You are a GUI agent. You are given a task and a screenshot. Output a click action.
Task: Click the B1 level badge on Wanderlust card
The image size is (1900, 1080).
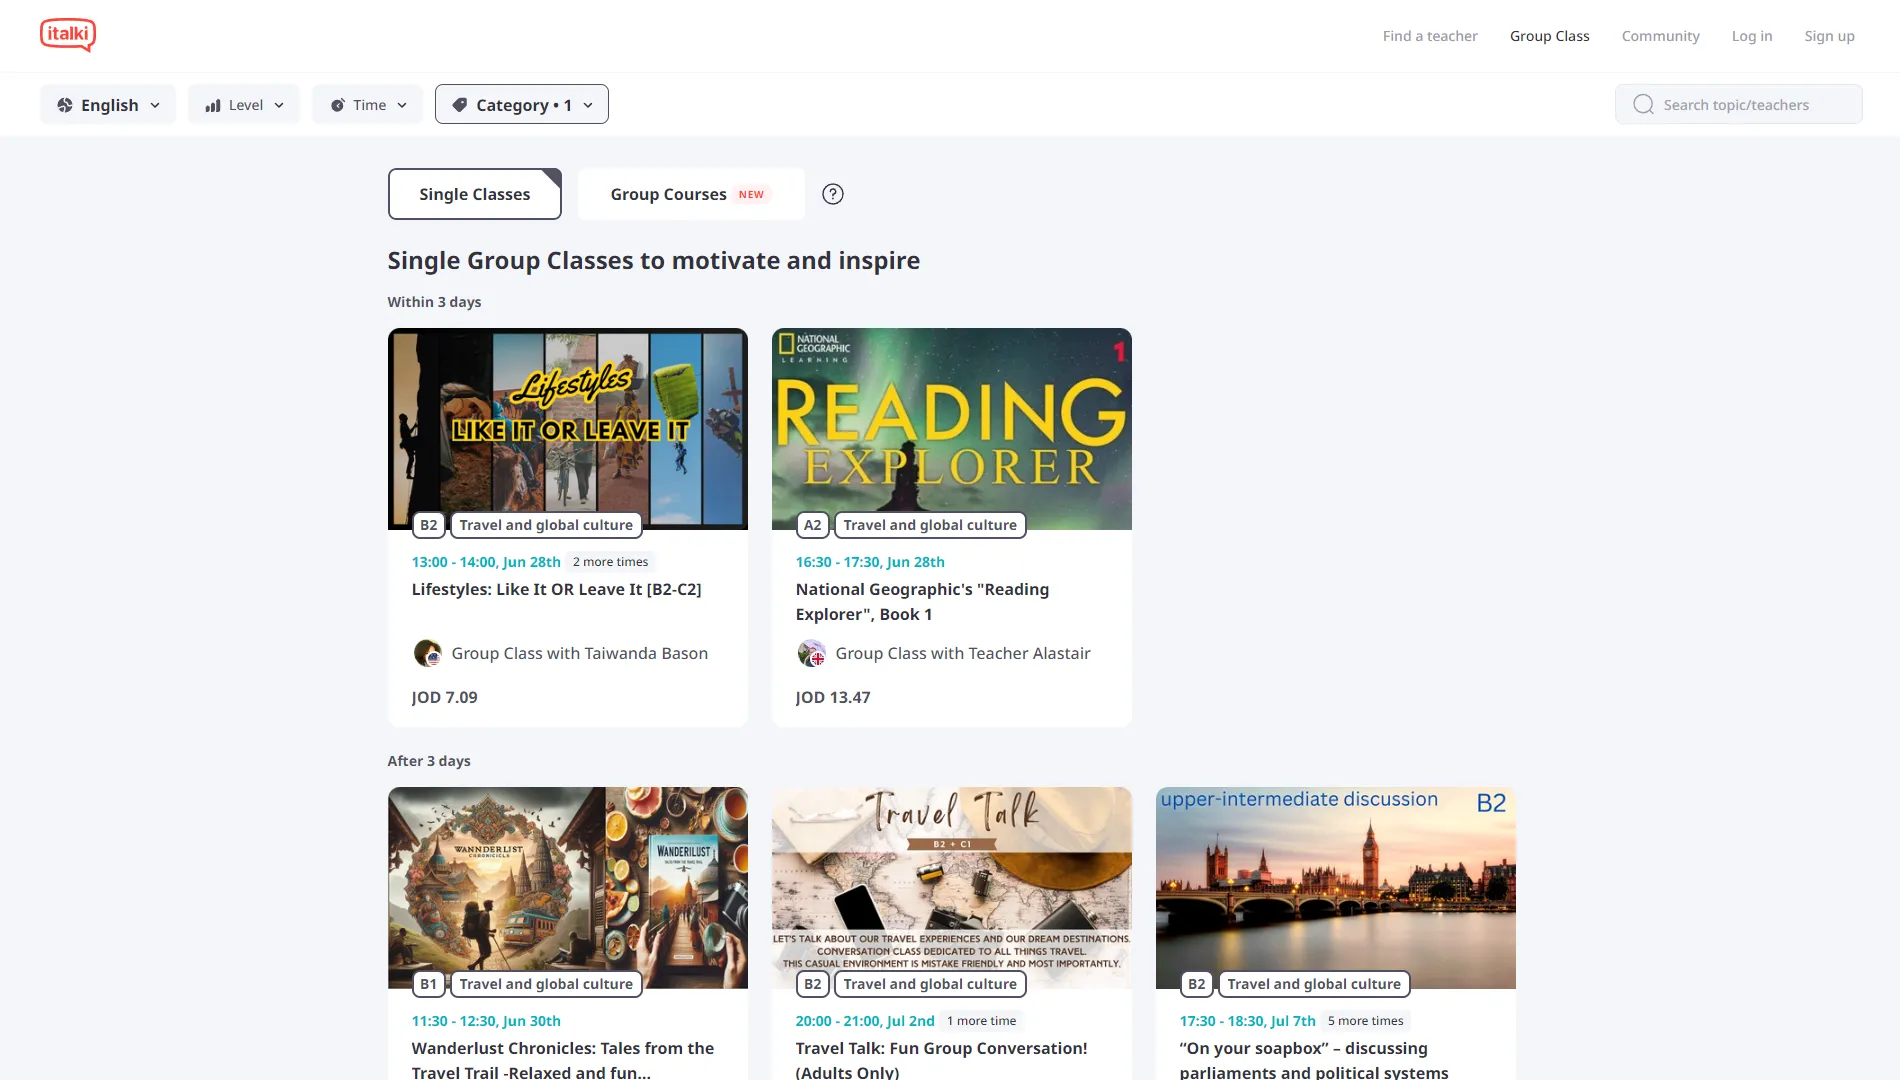click(x=429, y=984)
